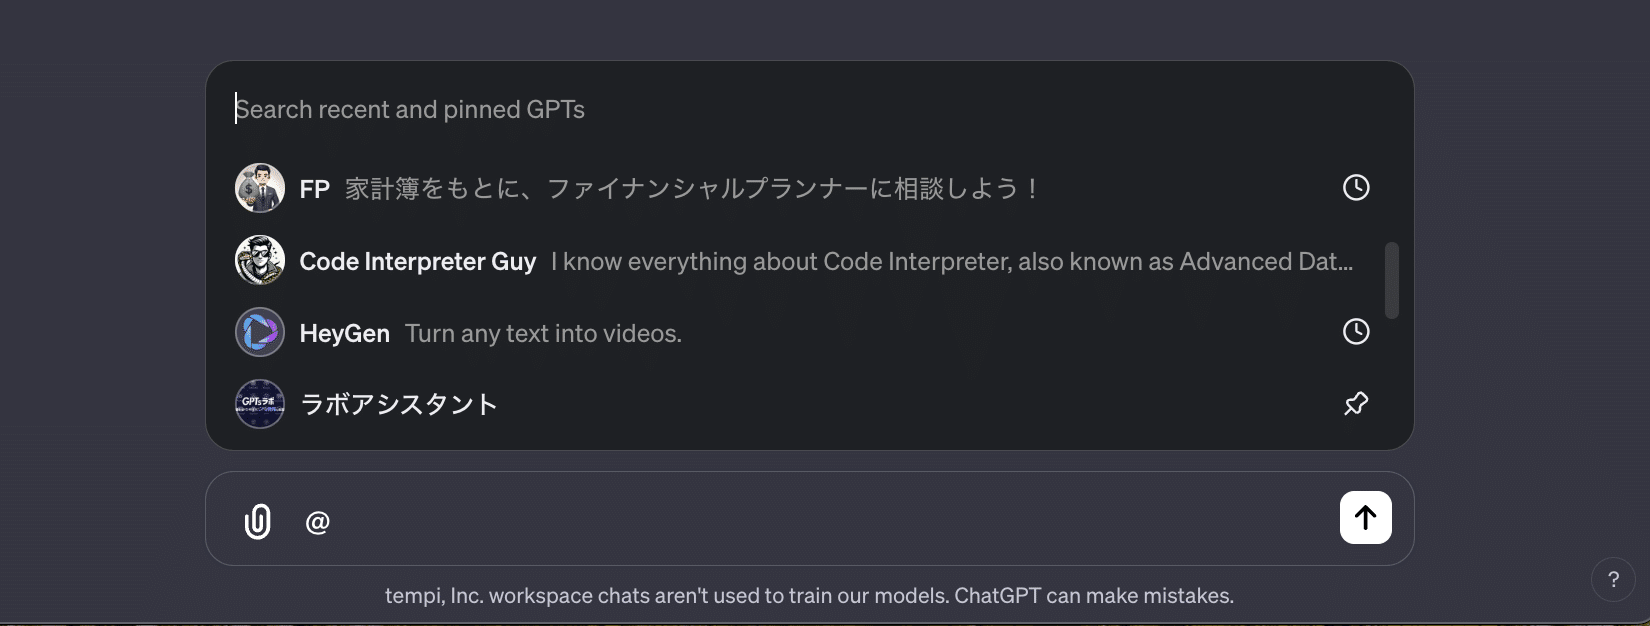1650x626 pixels.
Task: Click the paperclip attach file icon
Action: [x=258, y=521]
